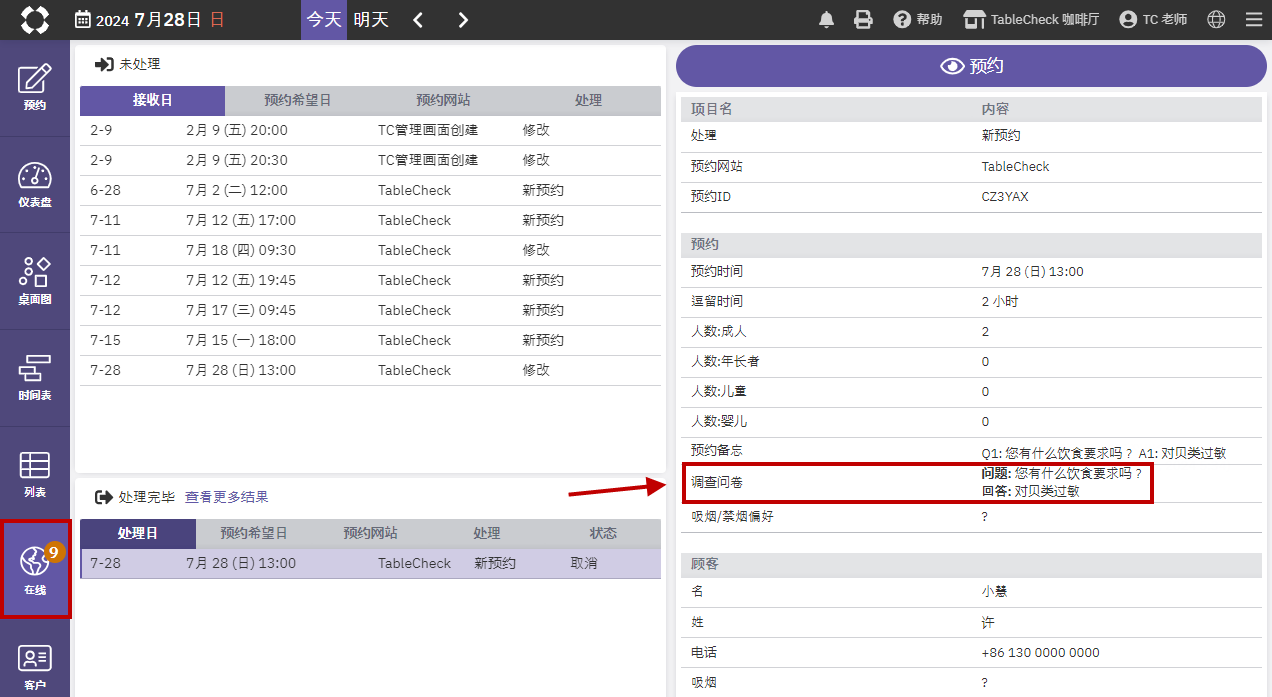This screenshot has width=1272, height=697.
Task: Open the hamburger main menu
Action: [1253, 20]
